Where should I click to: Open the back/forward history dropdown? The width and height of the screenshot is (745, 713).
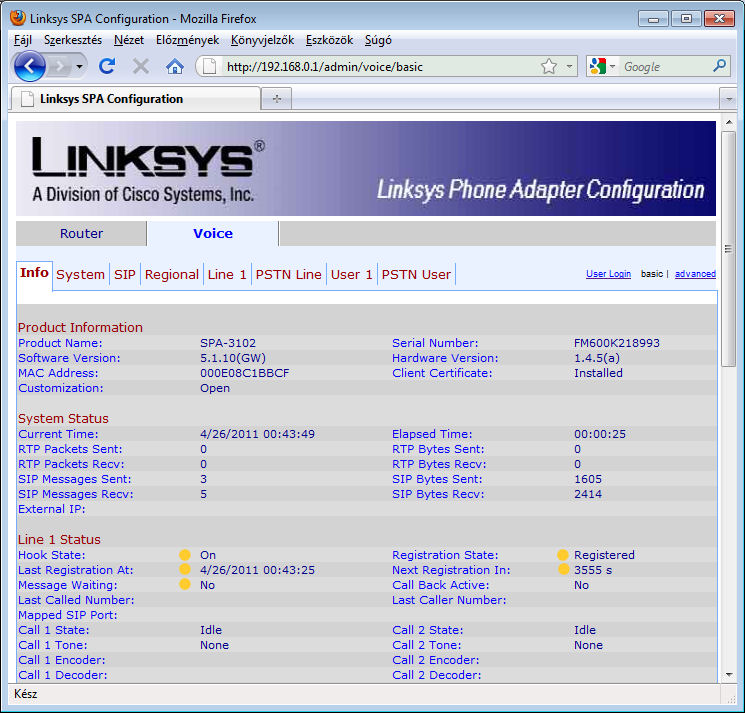(x=79, y=67)
